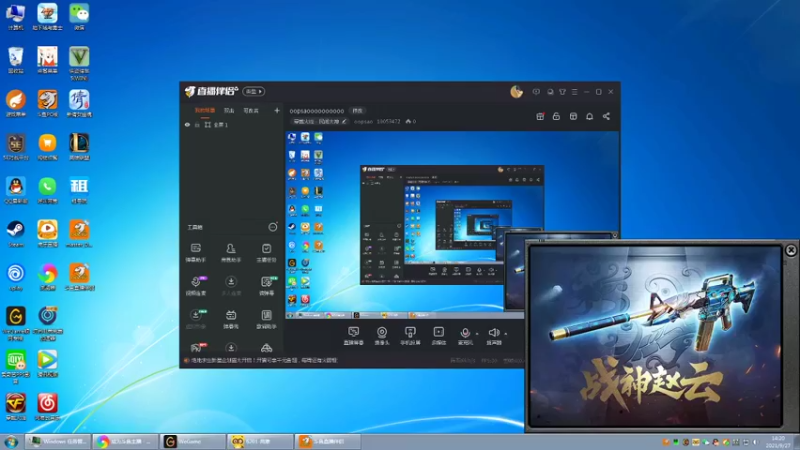The height and width of the screenshot is (450, 800).
Task: Click room ID 10053472
Action: pos(388,121)
